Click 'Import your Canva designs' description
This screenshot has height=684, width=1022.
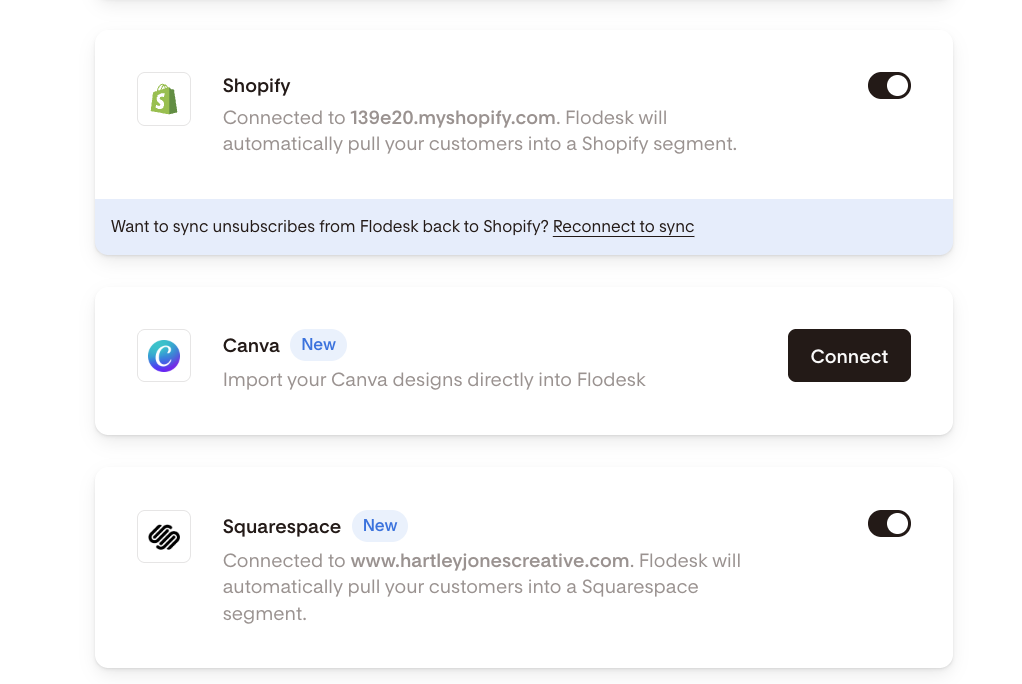pyautogui.click(x=434, y=380)
